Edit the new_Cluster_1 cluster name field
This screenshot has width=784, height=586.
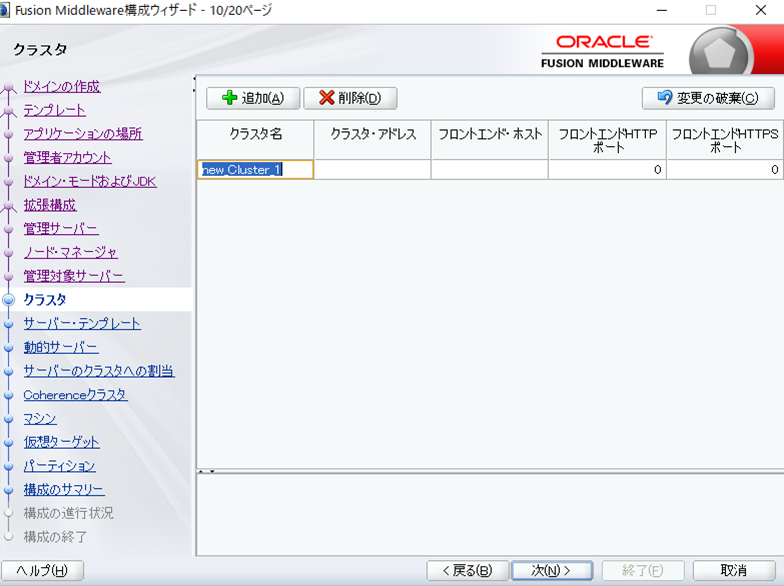click(x=256, y=170)
